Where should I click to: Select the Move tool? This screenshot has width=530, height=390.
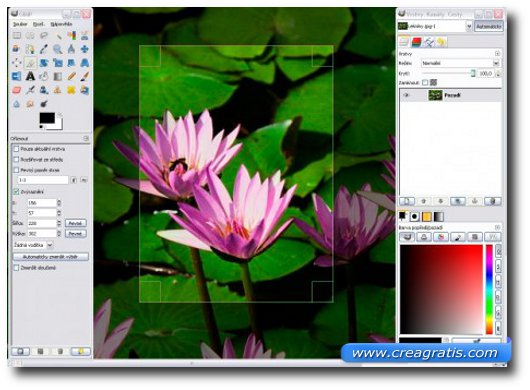85,49
